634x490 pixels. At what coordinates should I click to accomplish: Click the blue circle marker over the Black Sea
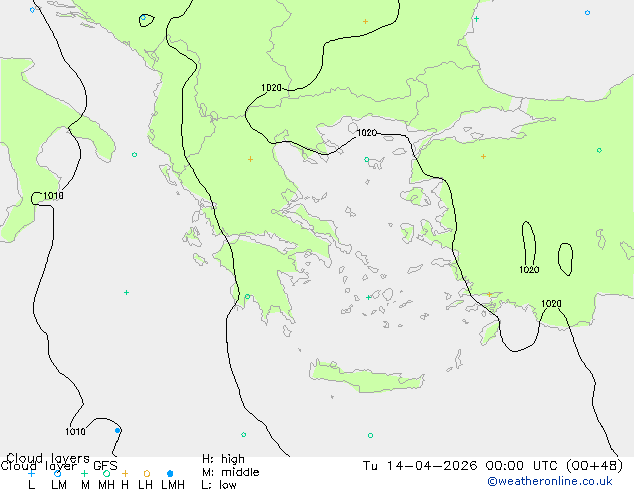pyautogui.click(x=587, y=13)
